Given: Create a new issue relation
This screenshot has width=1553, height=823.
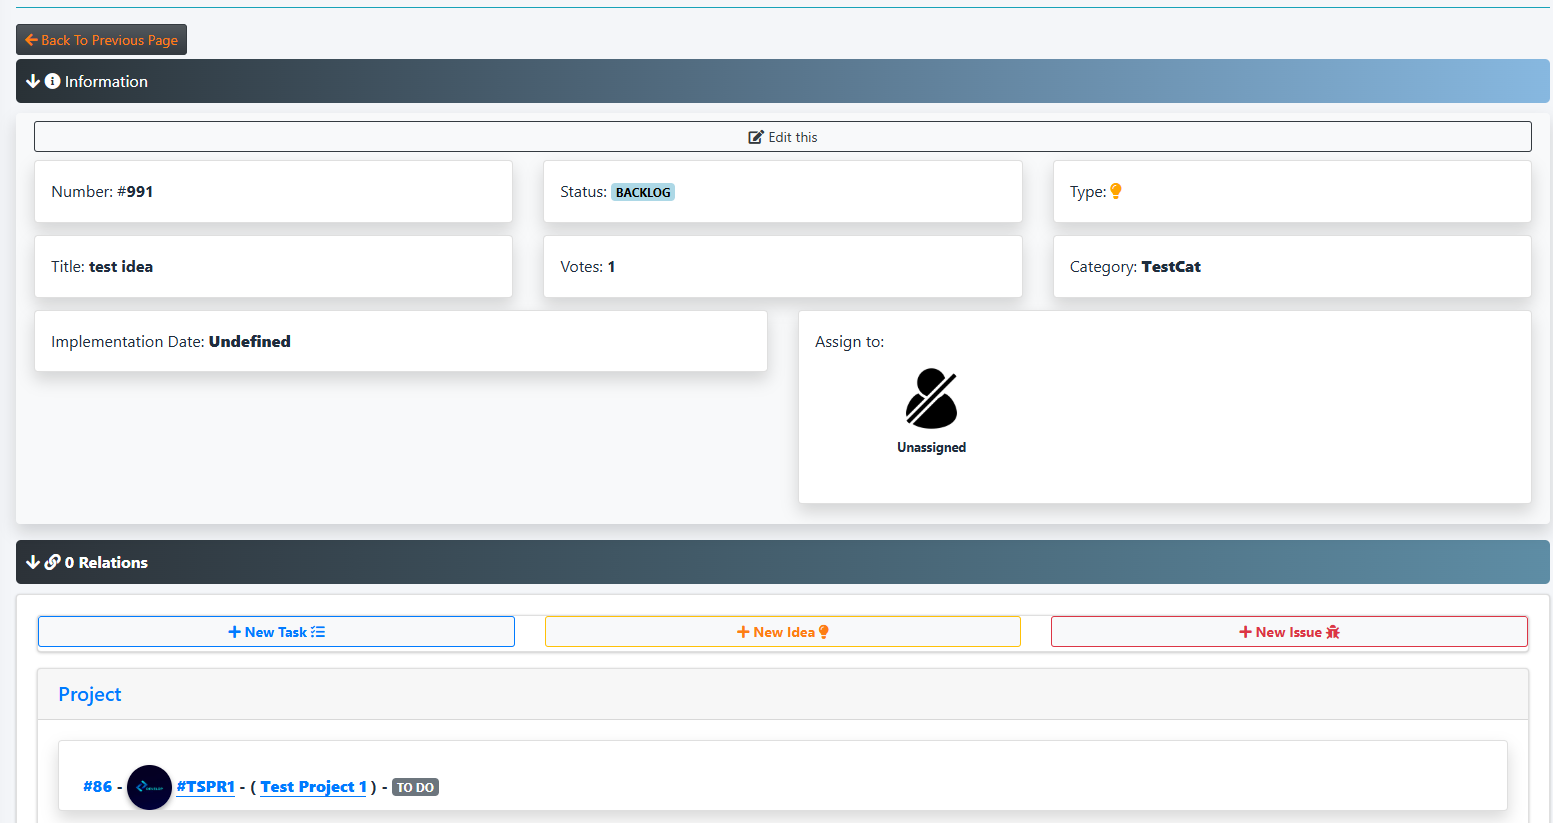Looking at the screenshot, I should coord(1288,632).
